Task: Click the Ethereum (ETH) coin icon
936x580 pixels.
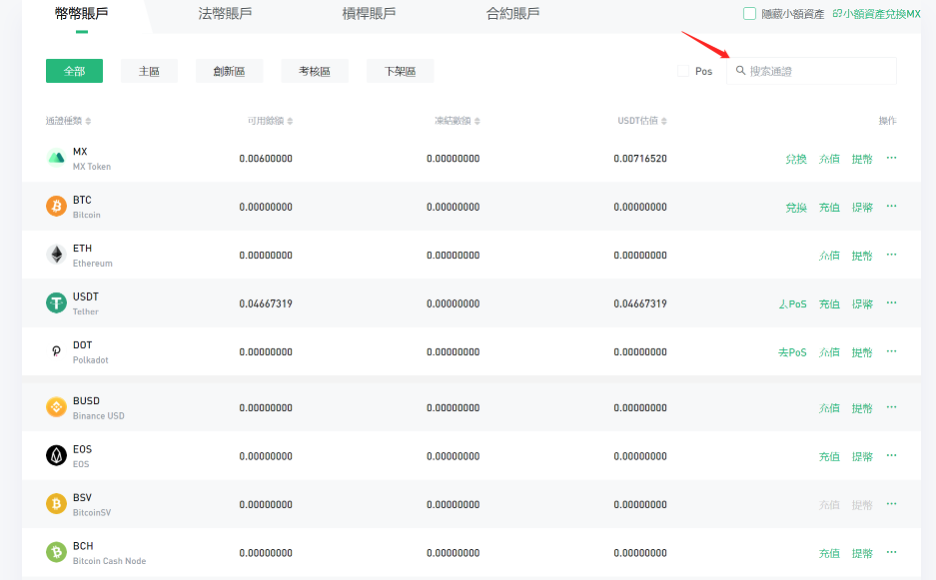Action: click(x=57, y=255)
